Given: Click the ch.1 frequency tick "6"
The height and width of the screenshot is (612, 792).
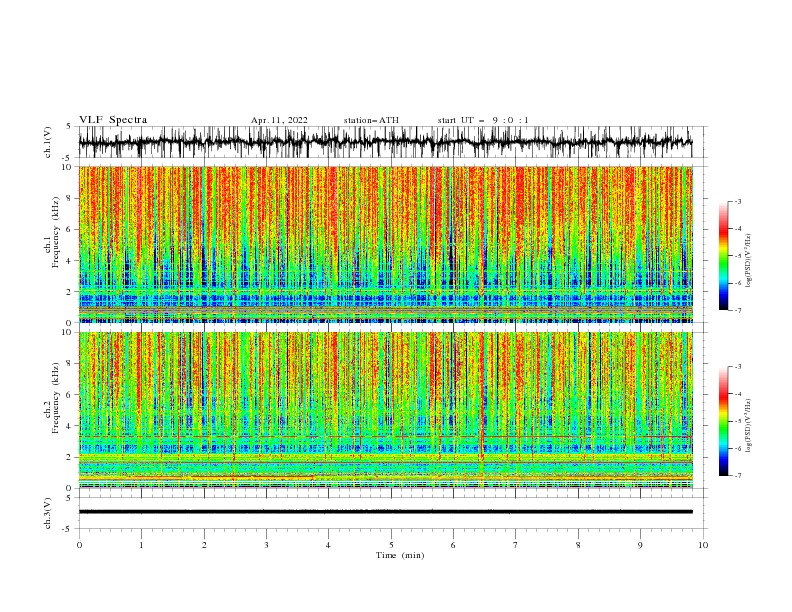Looking at the screenshot, I should point(70,229).
